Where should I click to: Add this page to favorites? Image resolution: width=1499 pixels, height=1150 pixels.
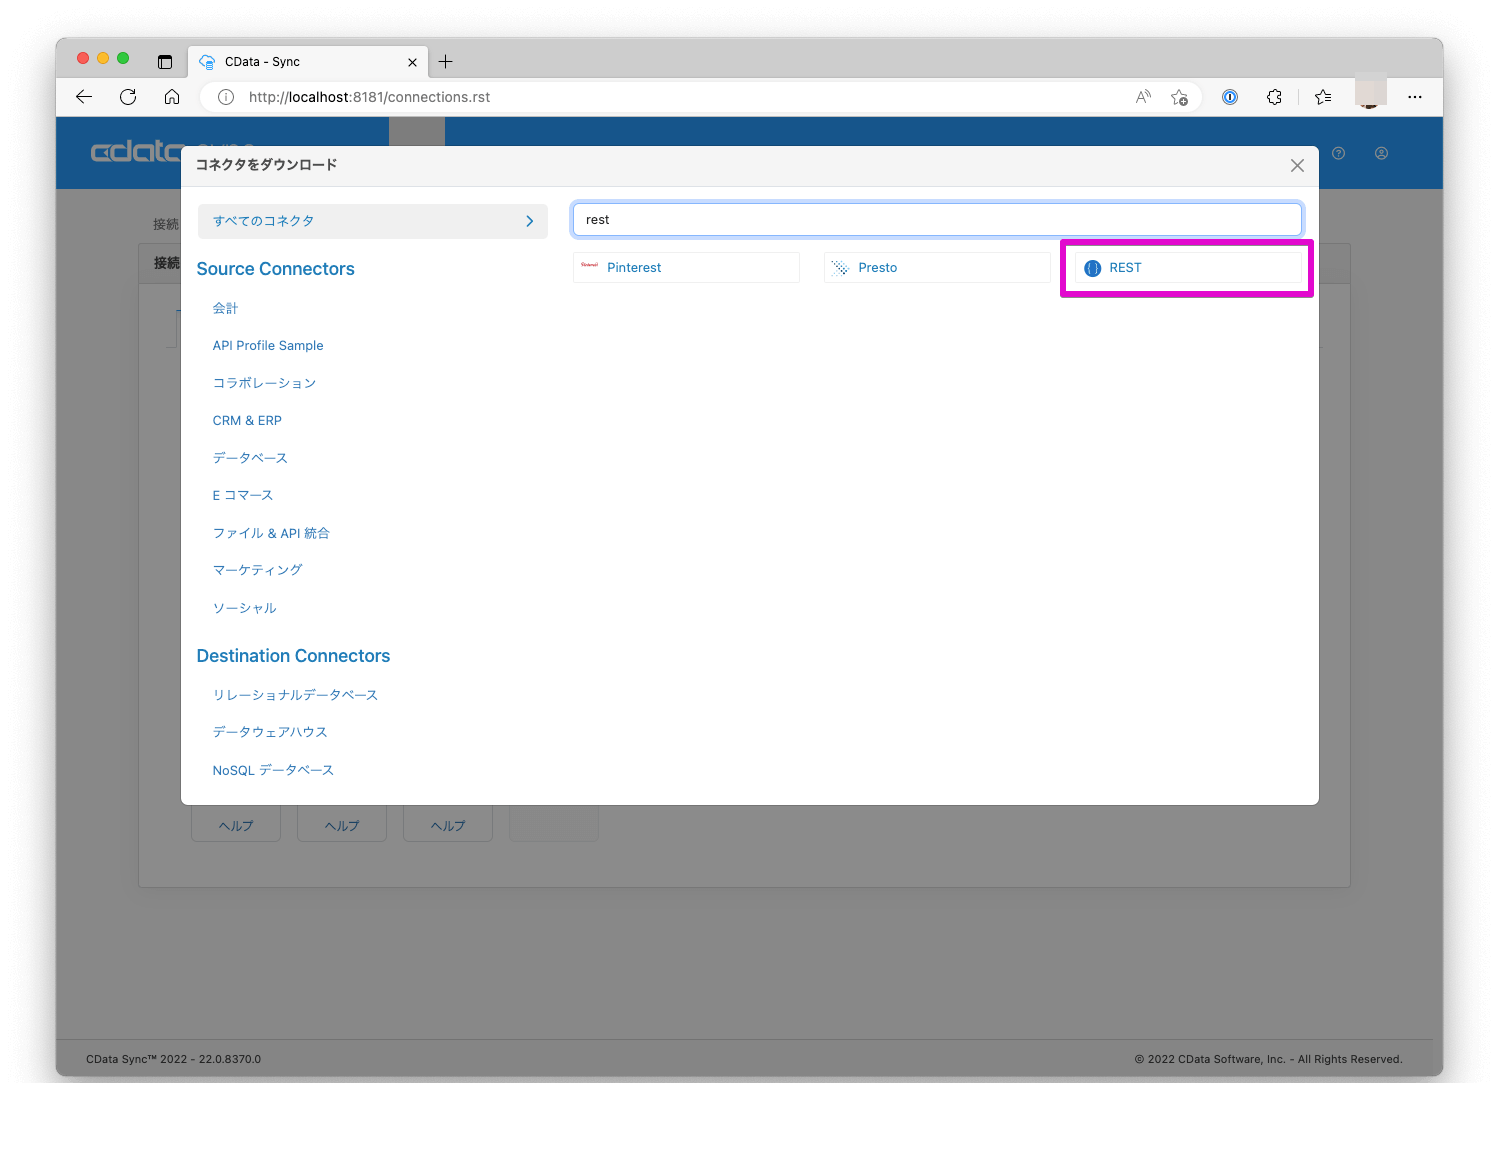[1180, 97]
